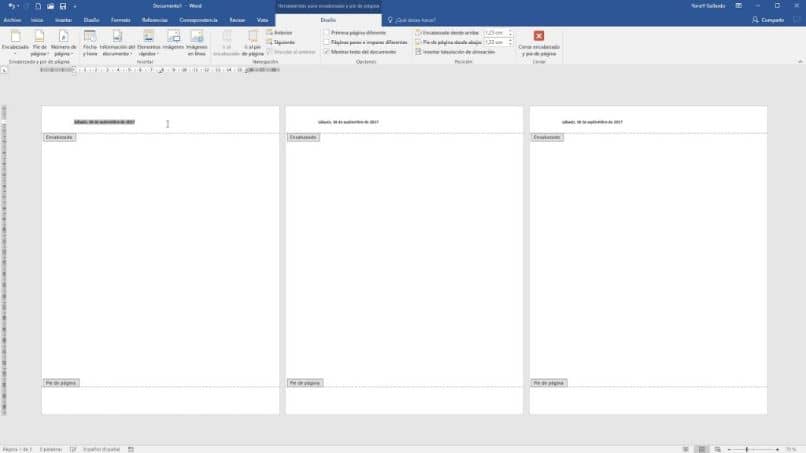Screen dimensions: 806x453
Task: Switch to Read Mode view icon
Action: pos(686,449)
